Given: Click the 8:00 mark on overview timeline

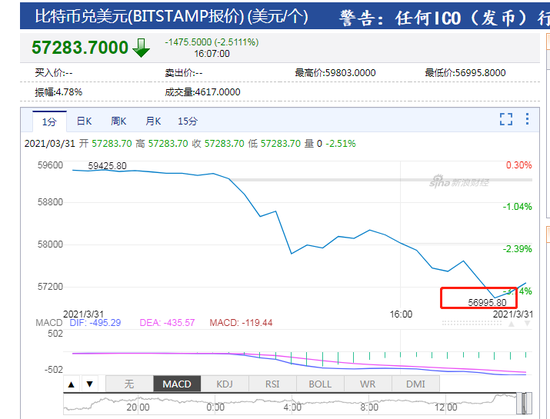Looking at the screenshot, I should [x=369, y=407].
